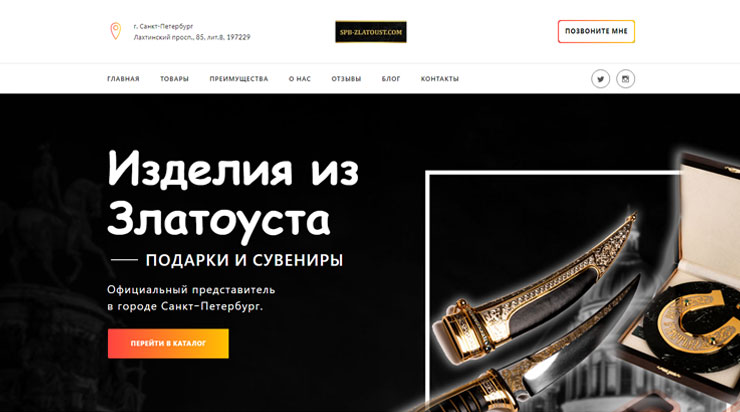Image resolution: width=740 pixels, height=412 pixels.
Task: Go to the Главная menu item
Action: [123, 79]
